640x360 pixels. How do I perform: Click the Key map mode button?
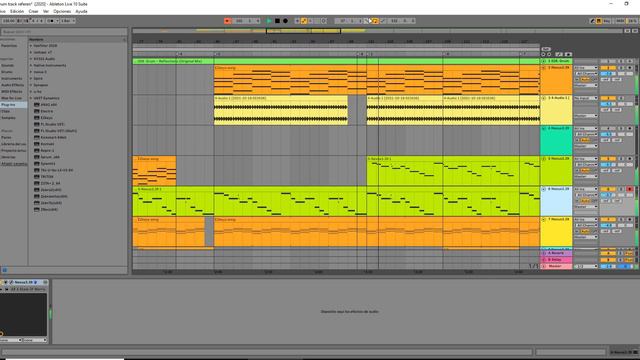click(x=607, y=20)
